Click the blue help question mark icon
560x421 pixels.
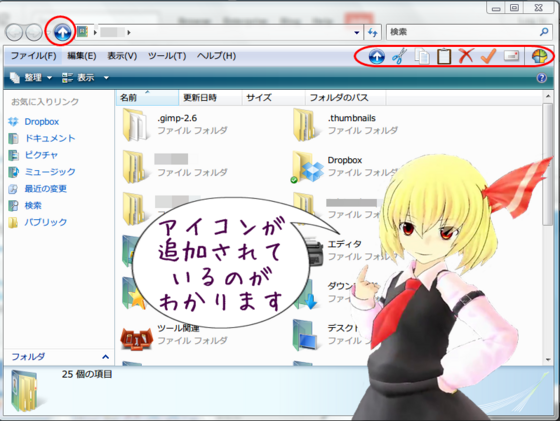(x=541, y=77)
